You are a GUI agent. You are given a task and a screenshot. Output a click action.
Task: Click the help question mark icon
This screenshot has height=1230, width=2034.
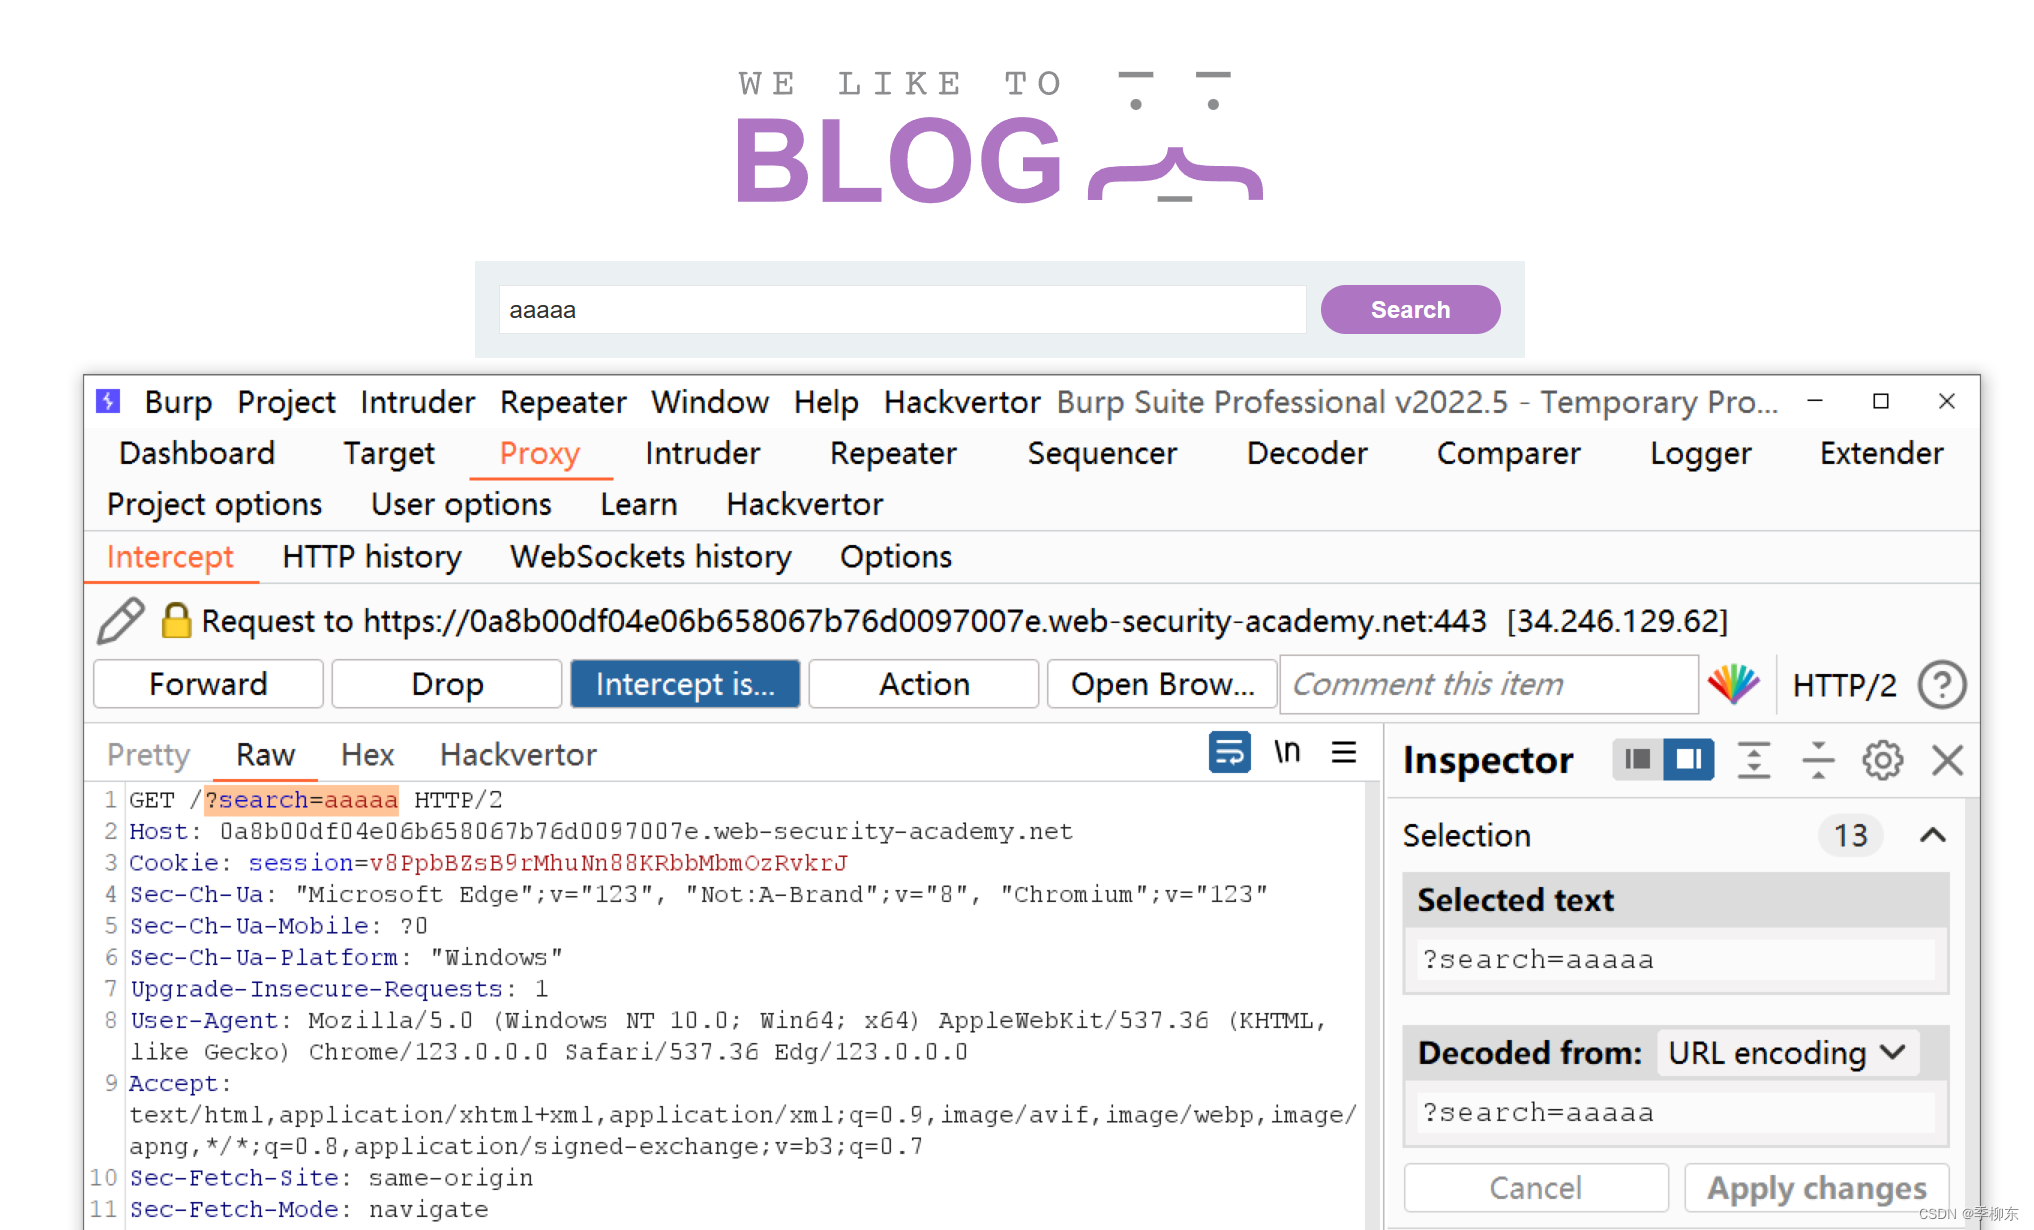point(1942,685)
